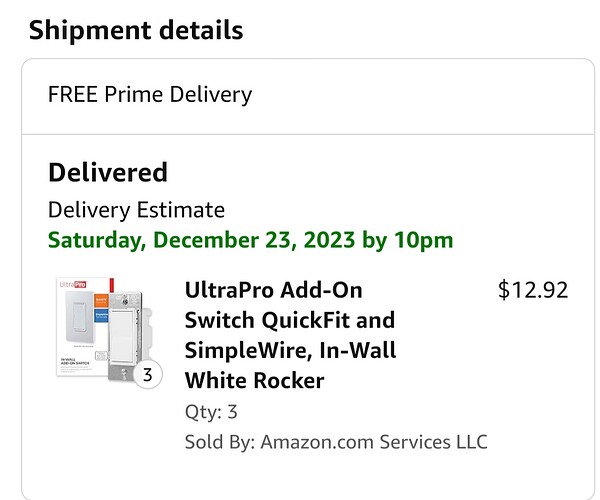Click the Shipment details heading
Viewport: 600px width, 500px height.
[x=136, y=30]
